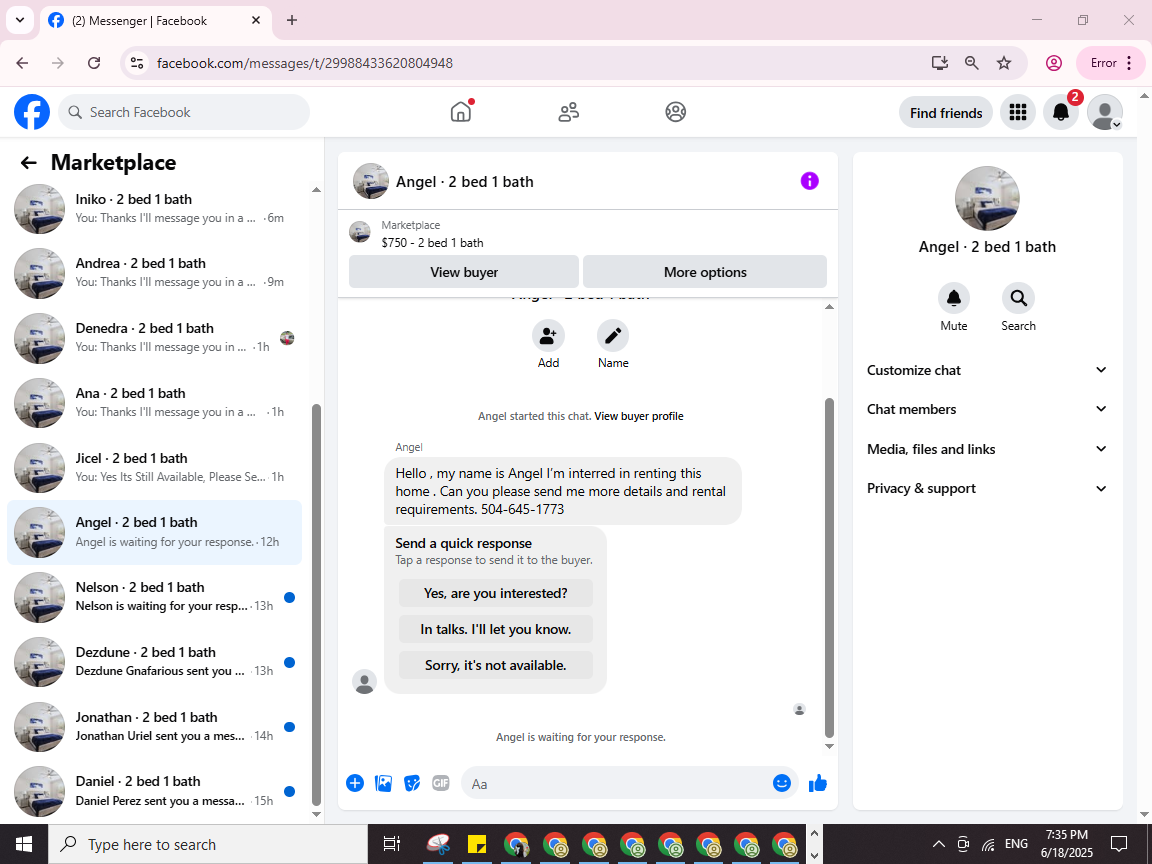Open Daniel 2 bed 1 bath conversation
Viewport: 1152px width, 864px height.
pos(154,791)
